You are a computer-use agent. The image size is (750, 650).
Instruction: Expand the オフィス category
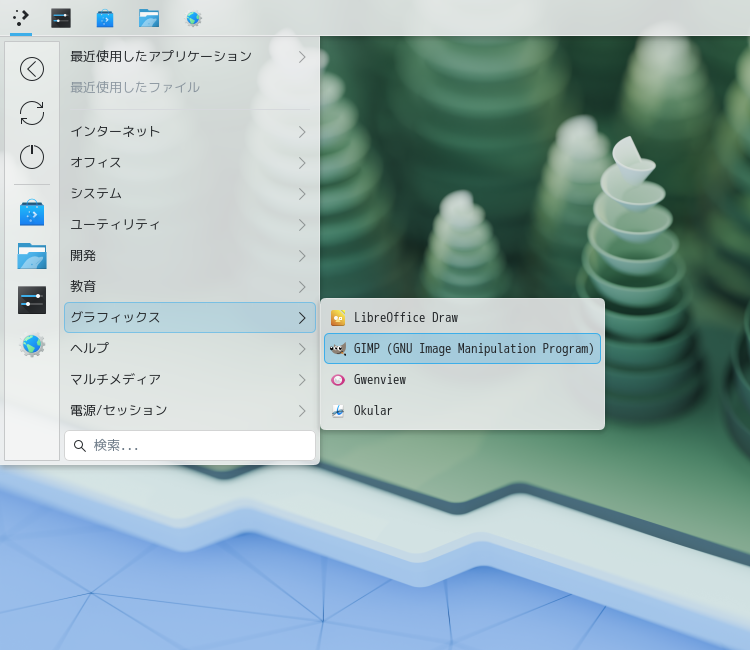coord(190,163)
